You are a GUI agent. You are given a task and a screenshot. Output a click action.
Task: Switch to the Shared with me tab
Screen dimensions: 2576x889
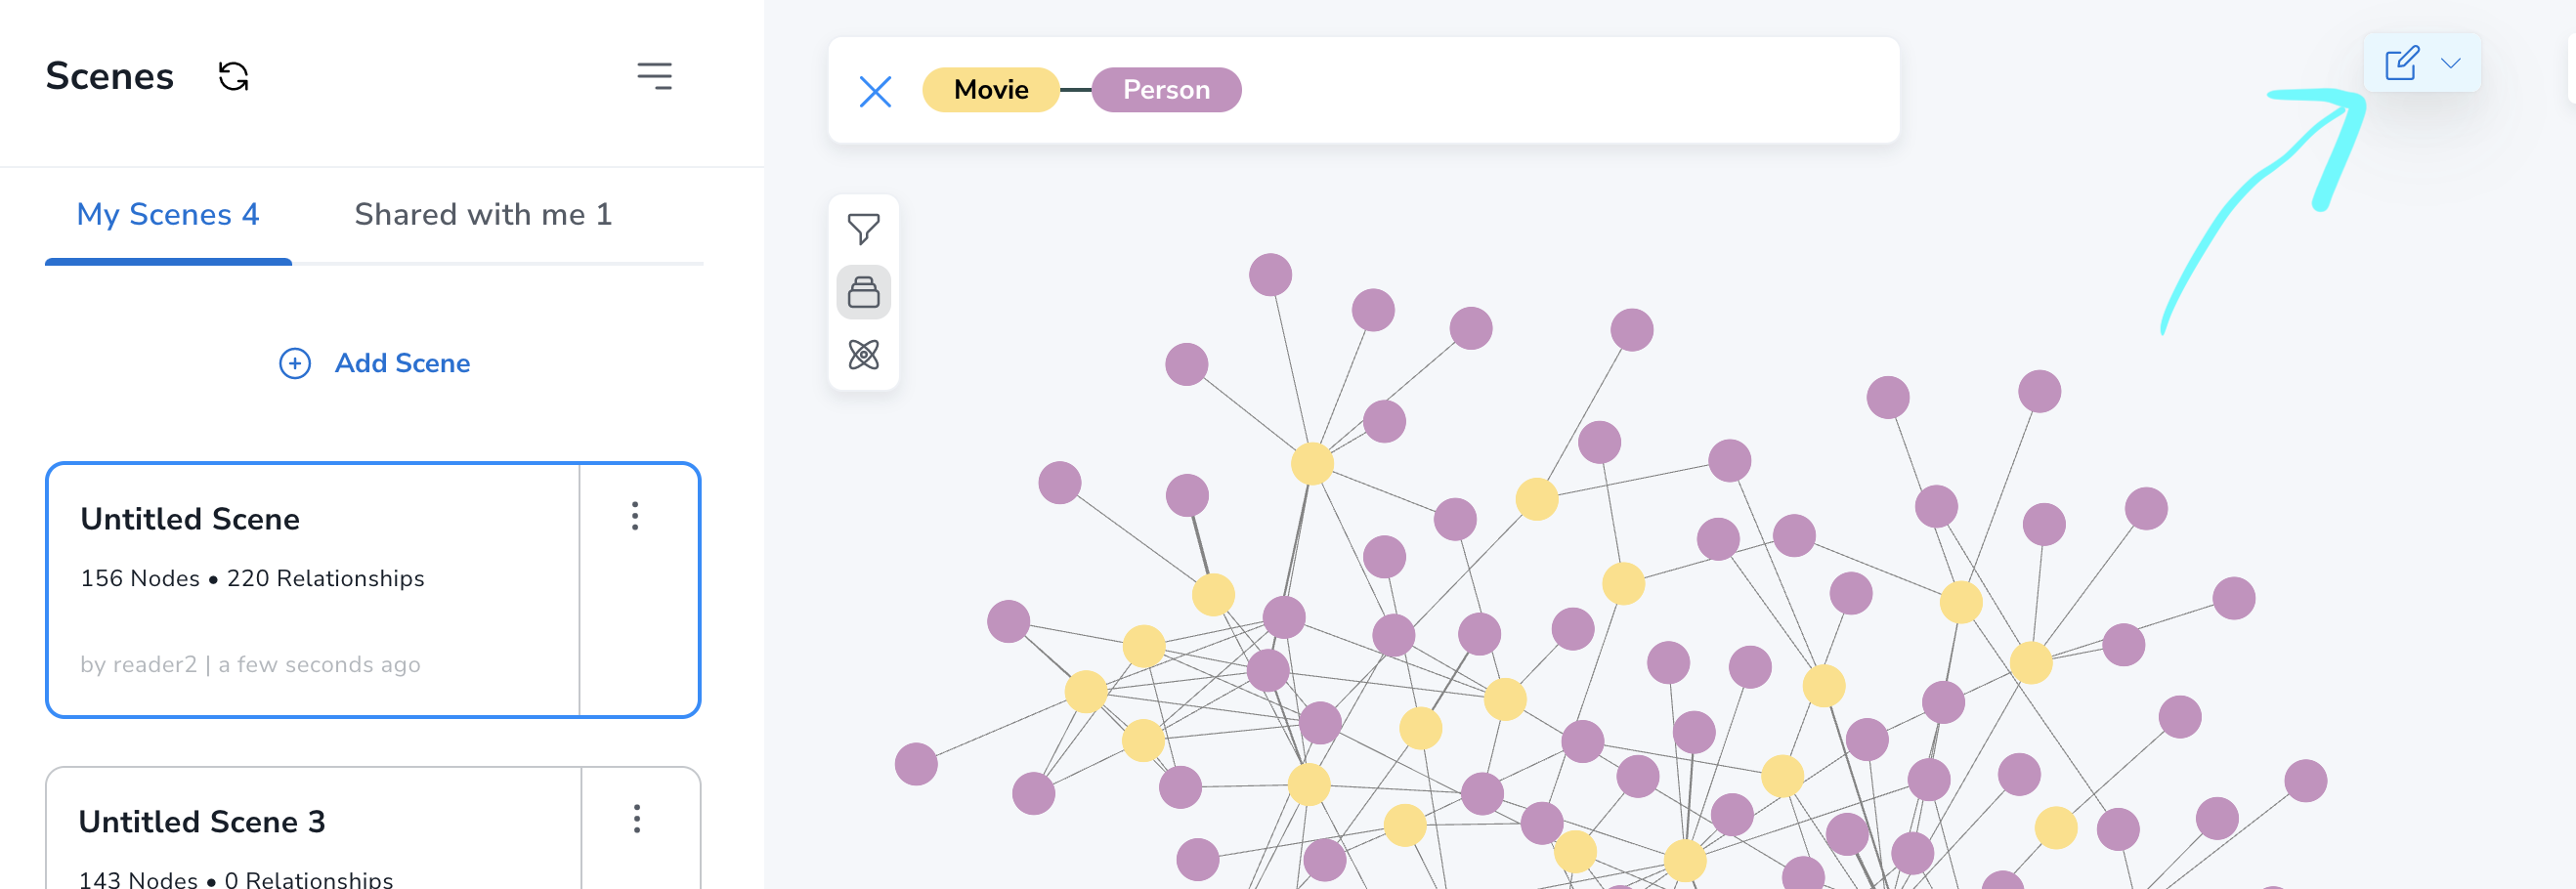pyautogui.click(x=484, y=214)
